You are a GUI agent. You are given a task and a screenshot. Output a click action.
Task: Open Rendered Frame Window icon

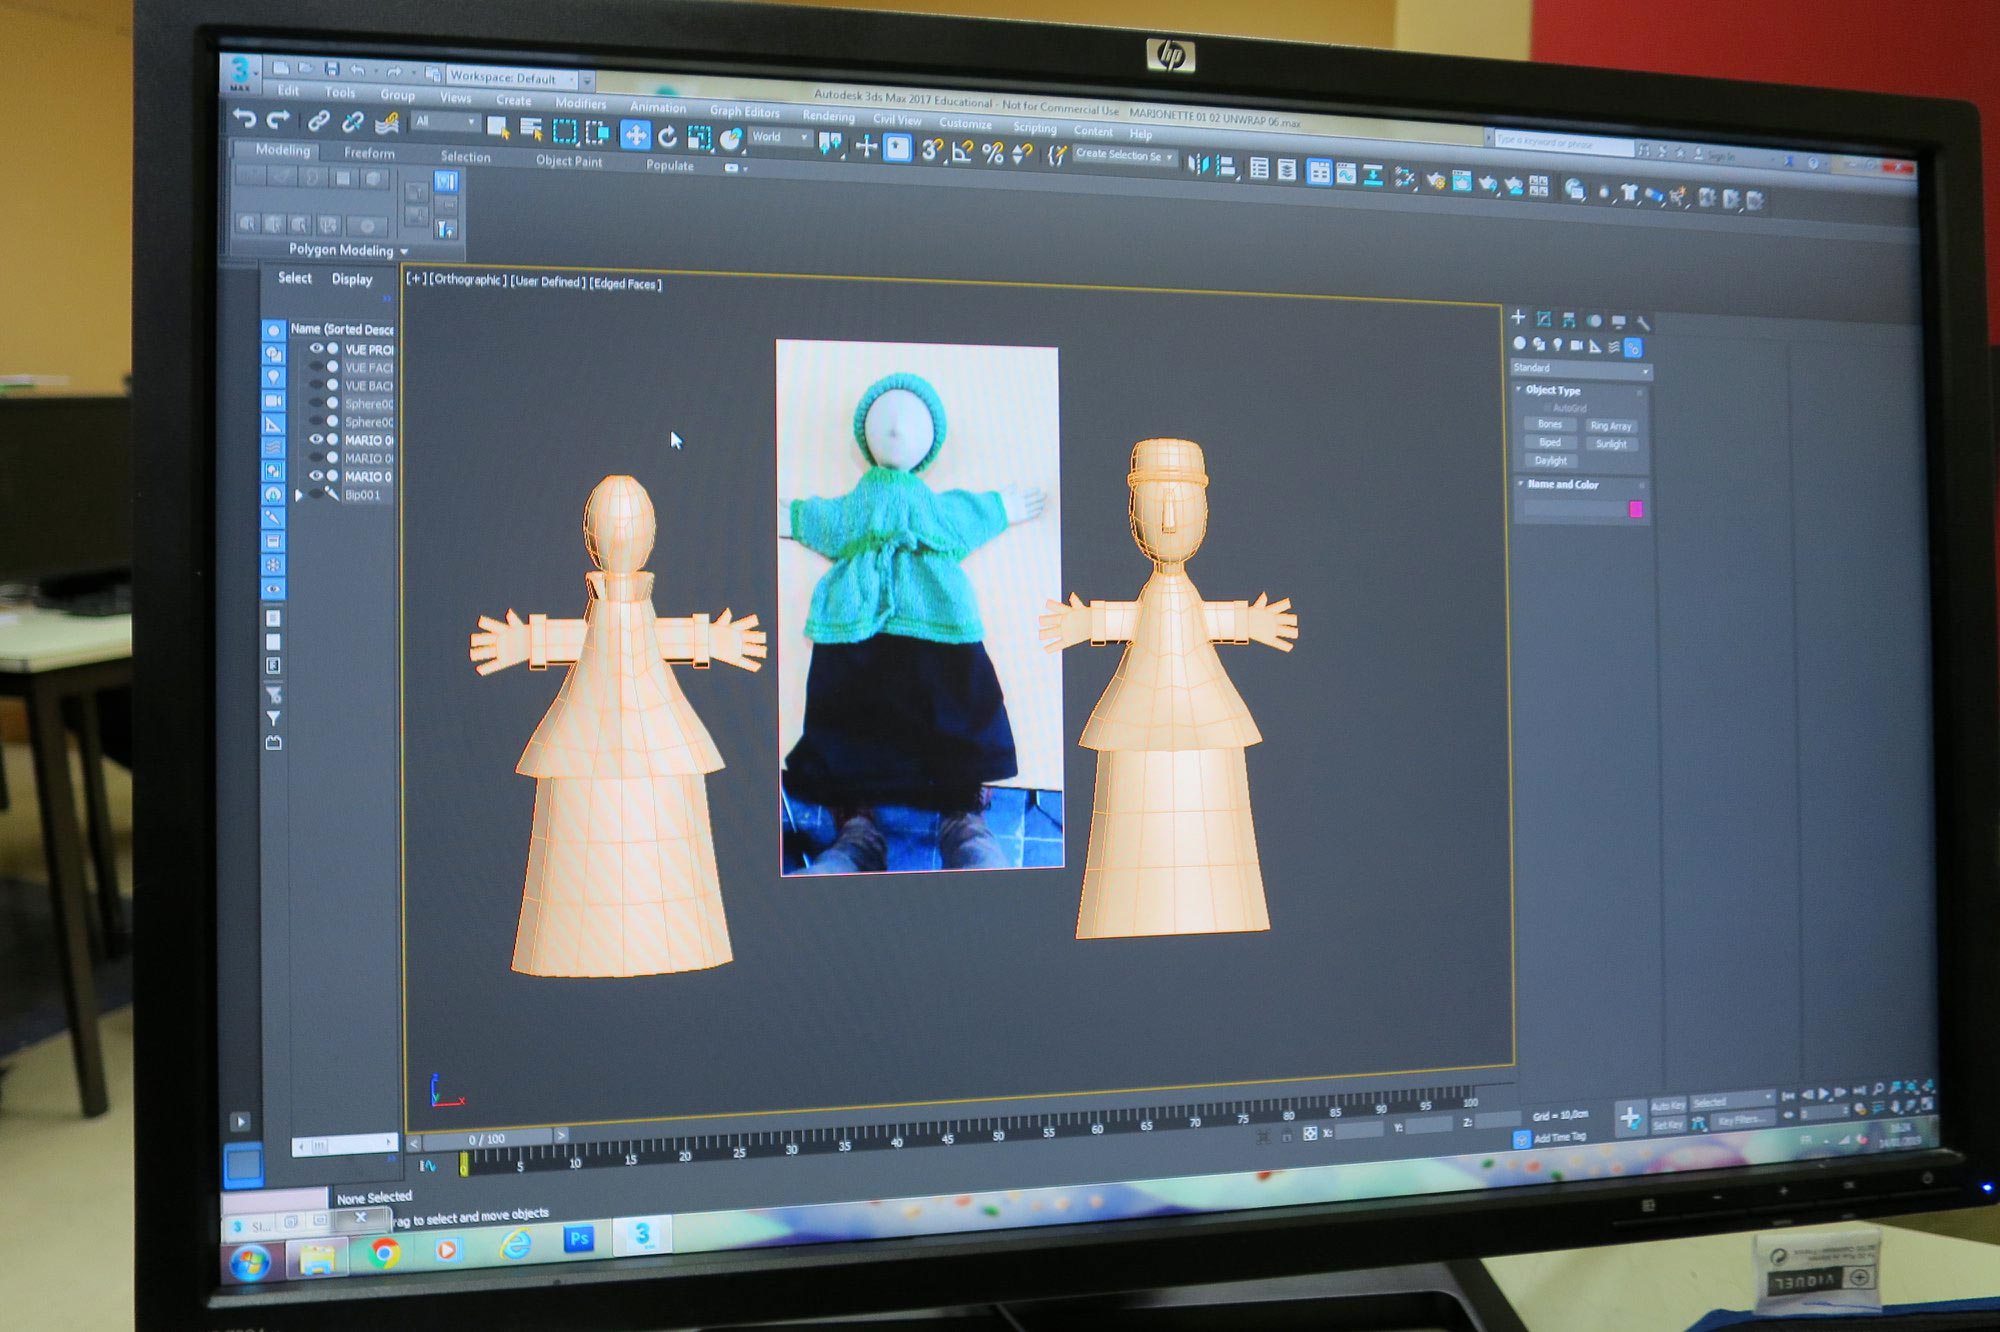pos(1462,181)
